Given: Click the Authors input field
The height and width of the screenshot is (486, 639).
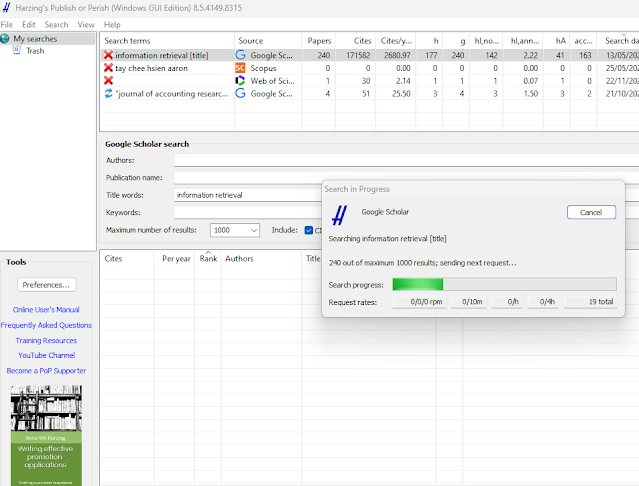Looking at the screenshot, I should (x=406, y=160).
